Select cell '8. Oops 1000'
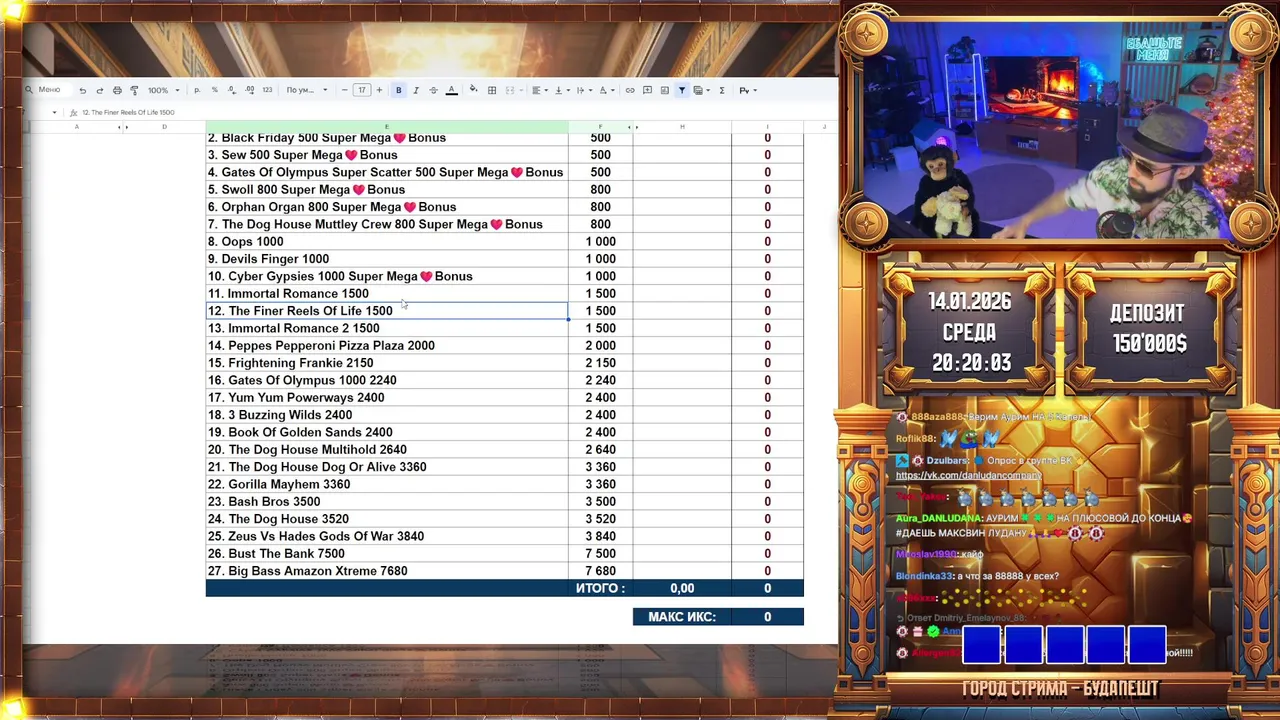Viewport: 1280px width, 720px height. pyautogui.click(x=387, y=242)
